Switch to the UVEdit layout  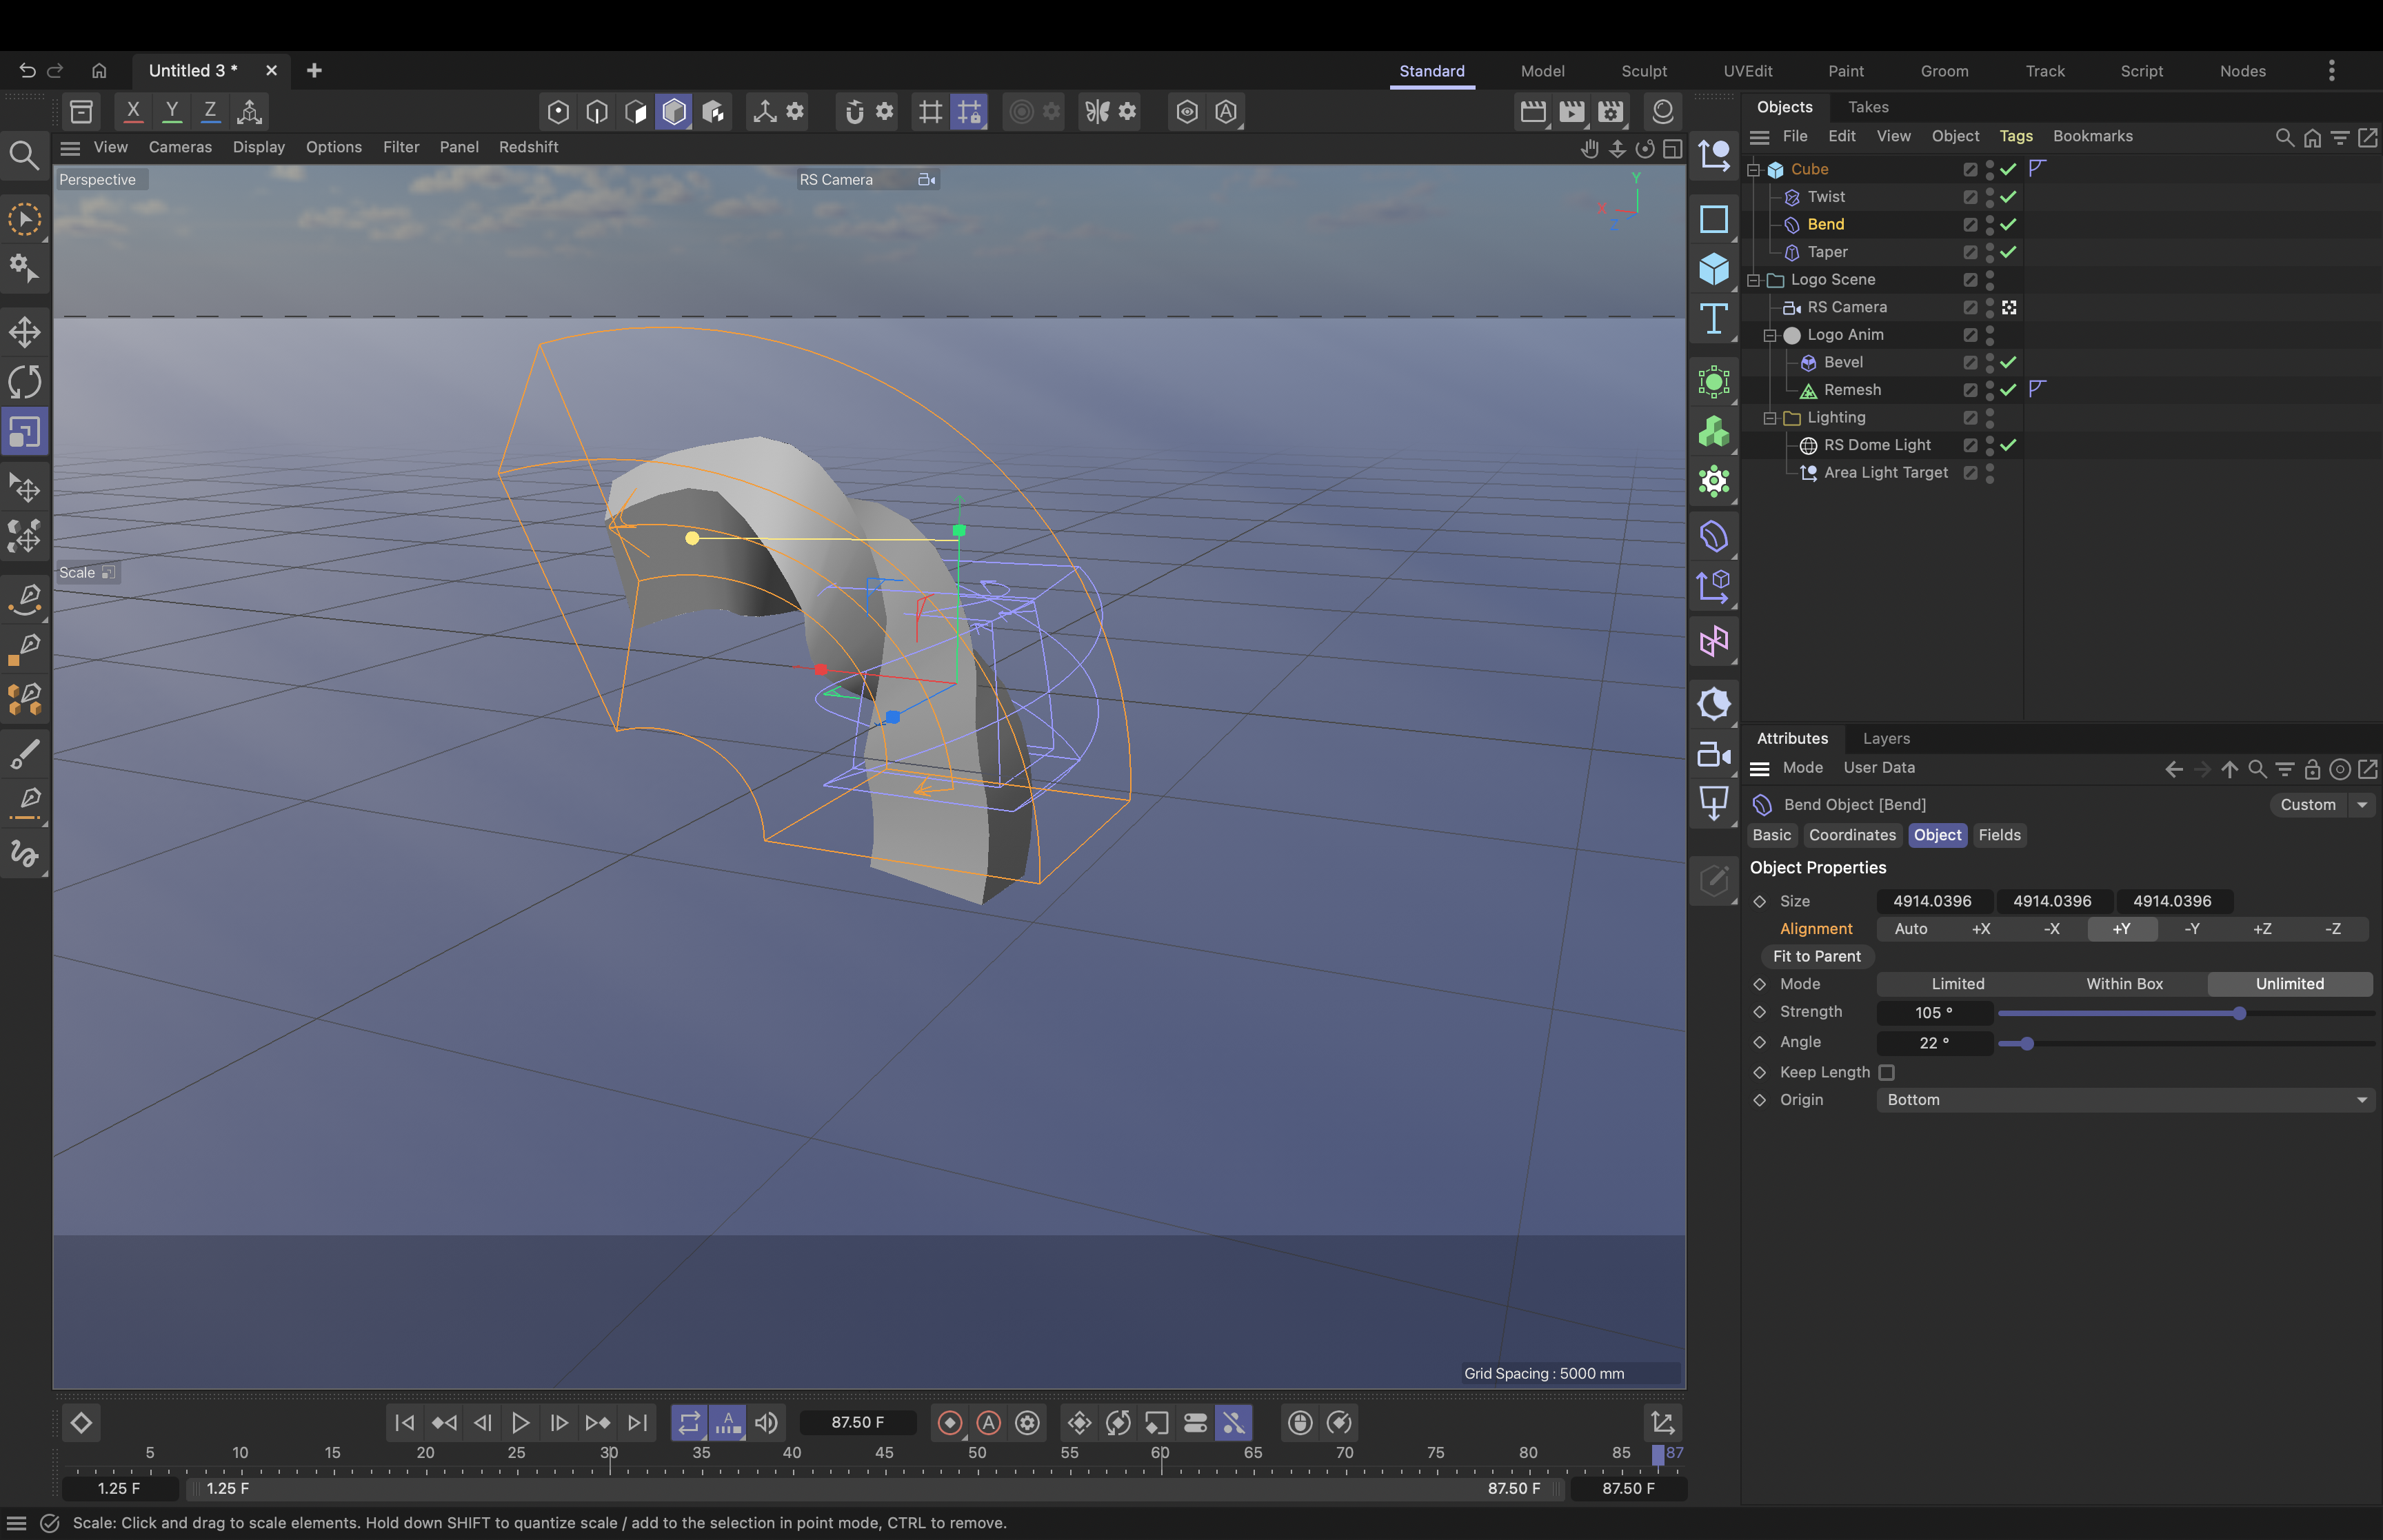[x=1747, y=71]
